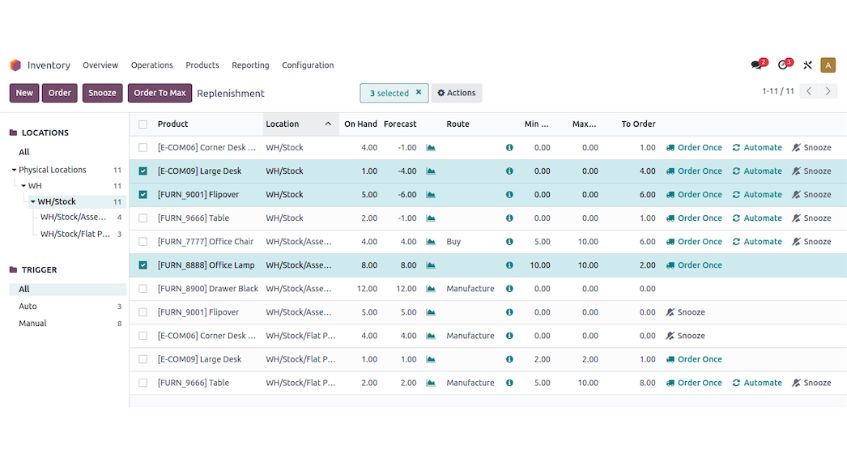Click the Inventory app logo icon

point(15,65)
